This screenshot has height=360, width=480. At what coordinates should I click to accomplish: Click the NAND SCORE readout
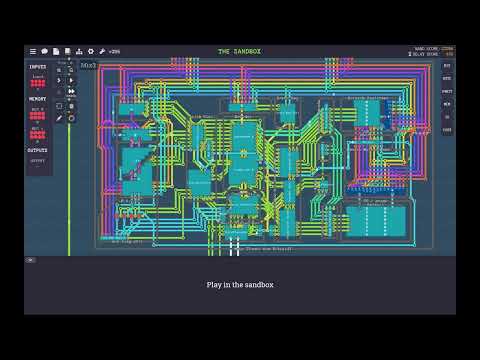pyautogui.click(x=433, y=49)
